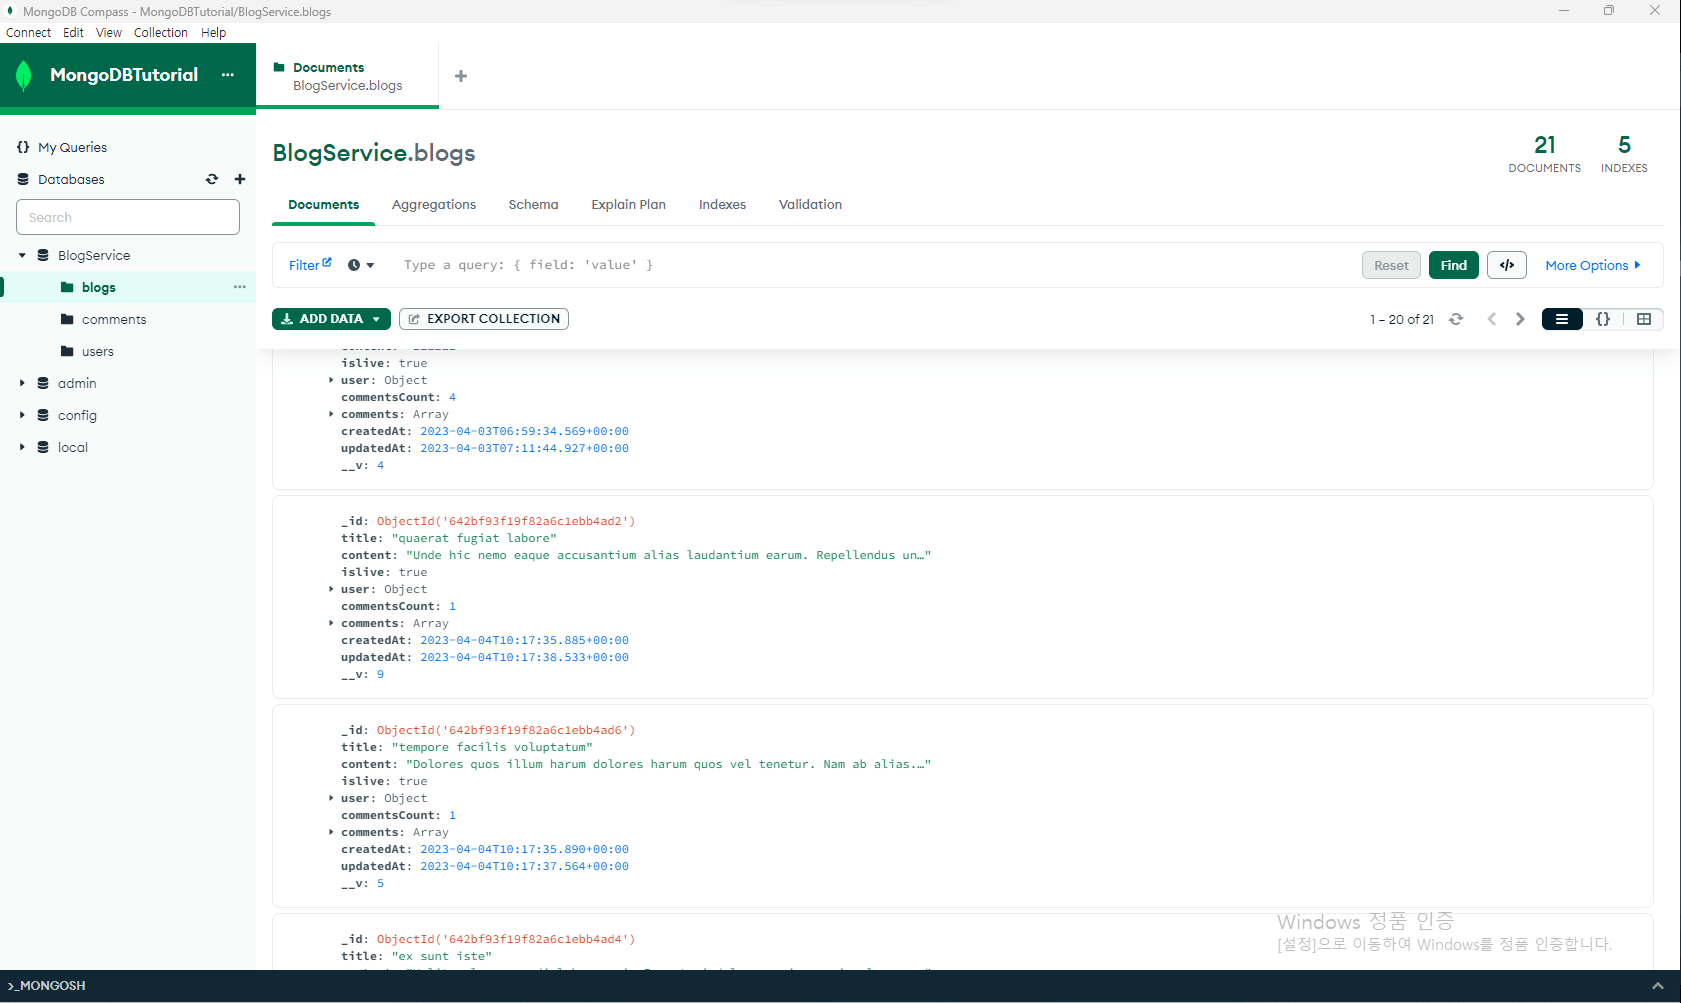The image size is (1681, 1003).
Task: Open the View menu
Action: pos(108,33)
